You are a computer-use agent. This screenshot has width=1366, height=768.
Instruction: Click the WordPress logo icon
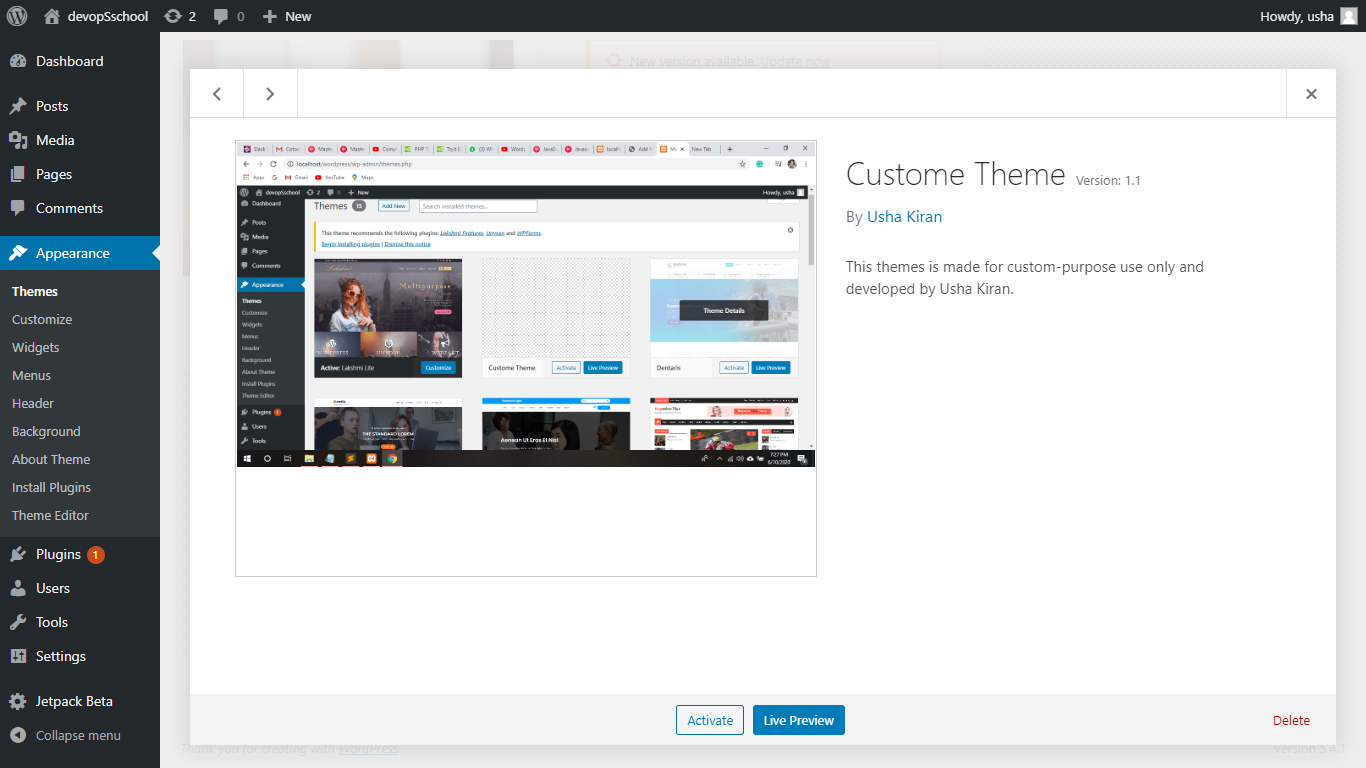(16, 16)
